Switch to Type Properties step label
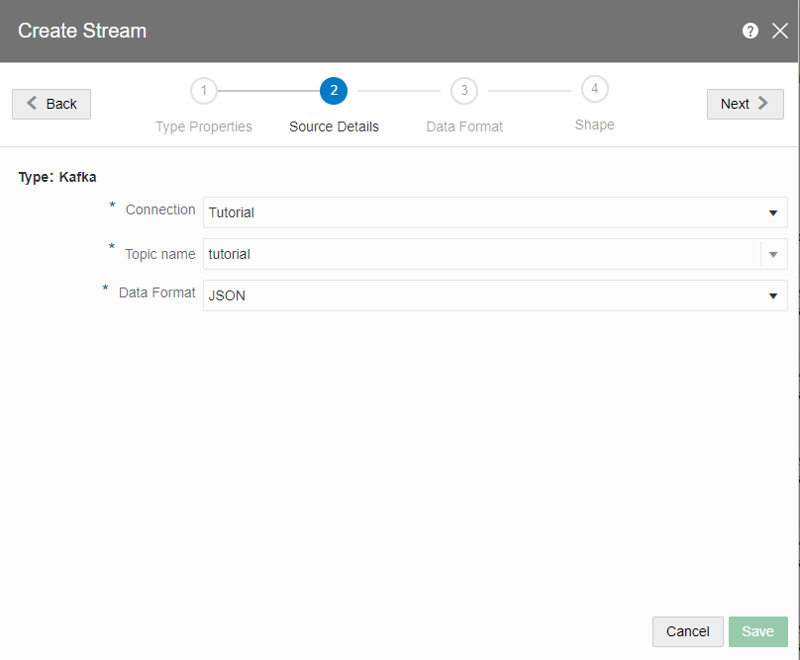 [204, 127]
